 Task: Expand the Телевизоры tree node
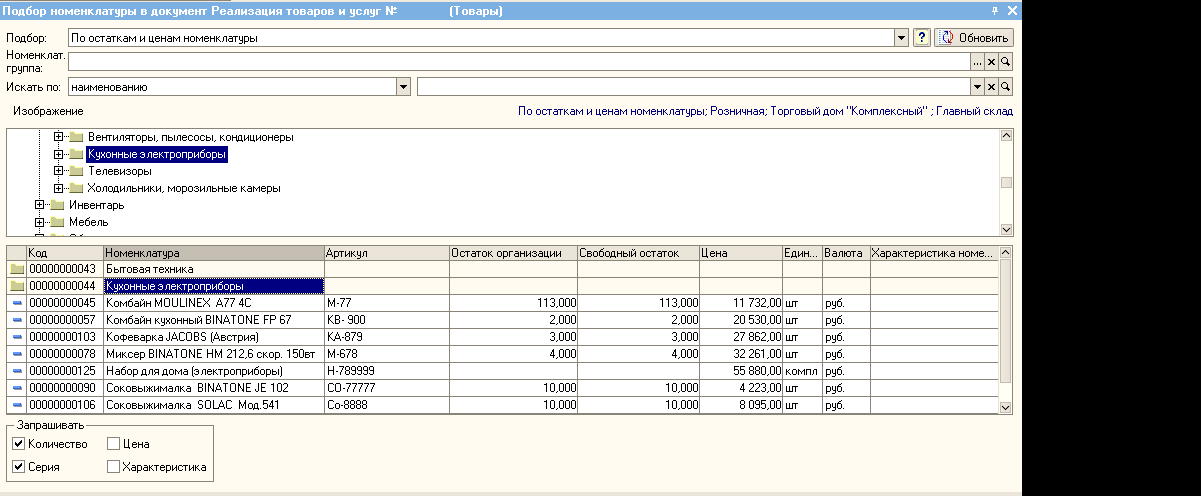[x=59, y=171]
